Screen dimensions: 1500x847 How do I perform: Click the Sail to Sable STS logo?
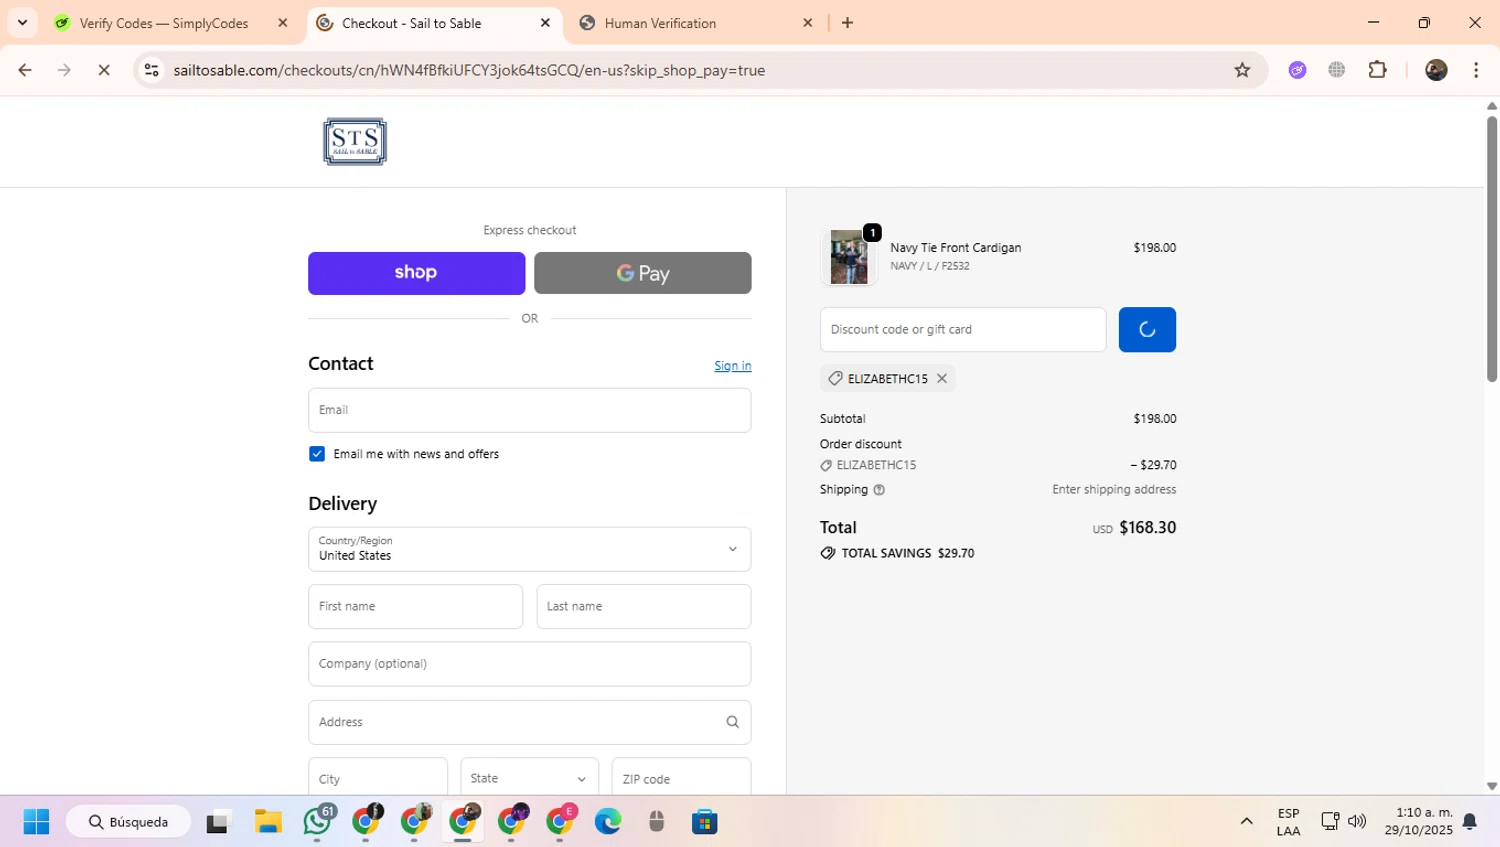point(355,141)
